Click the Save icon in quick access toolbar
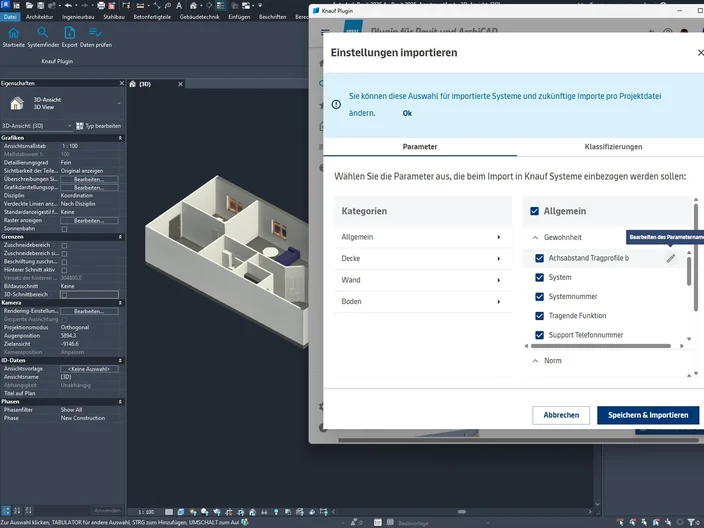The width and height of the screenshot is (704, 528). (x=40, y=5)
